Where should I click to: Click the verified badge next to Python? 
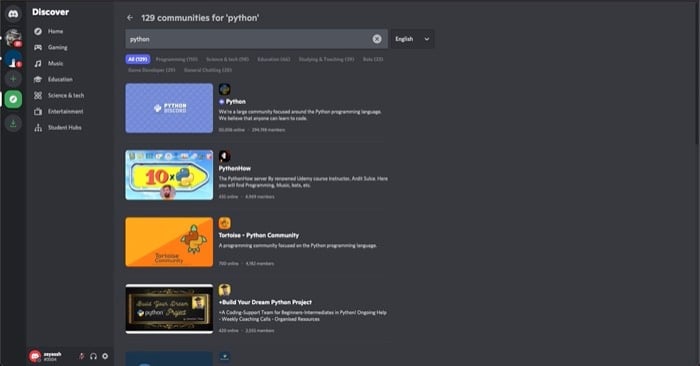(221, 102)
